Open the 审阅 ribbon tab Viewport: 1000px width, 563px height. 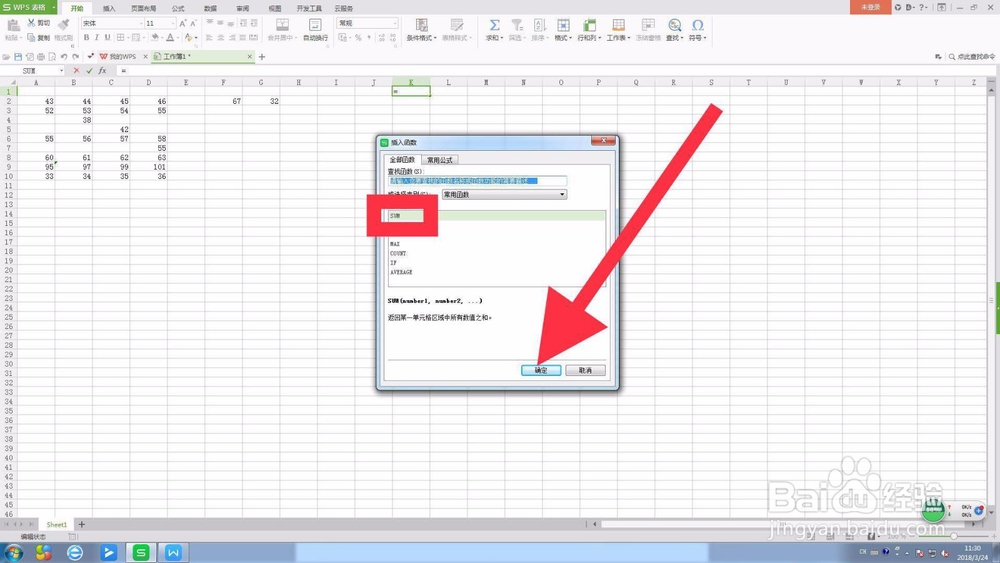tap(242, 8)
